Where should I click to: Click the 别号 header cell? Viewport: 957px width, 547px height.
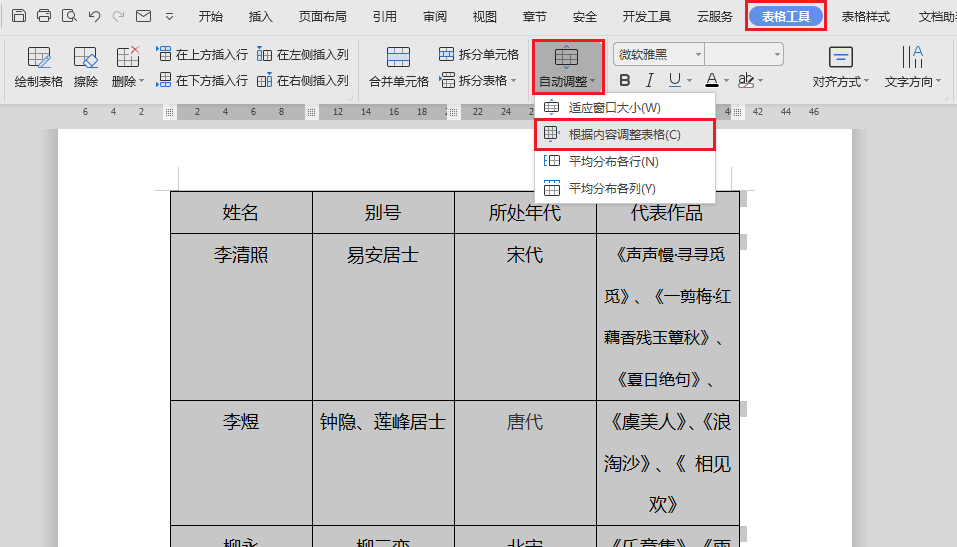pyautogui.click(x=383, y=212)
